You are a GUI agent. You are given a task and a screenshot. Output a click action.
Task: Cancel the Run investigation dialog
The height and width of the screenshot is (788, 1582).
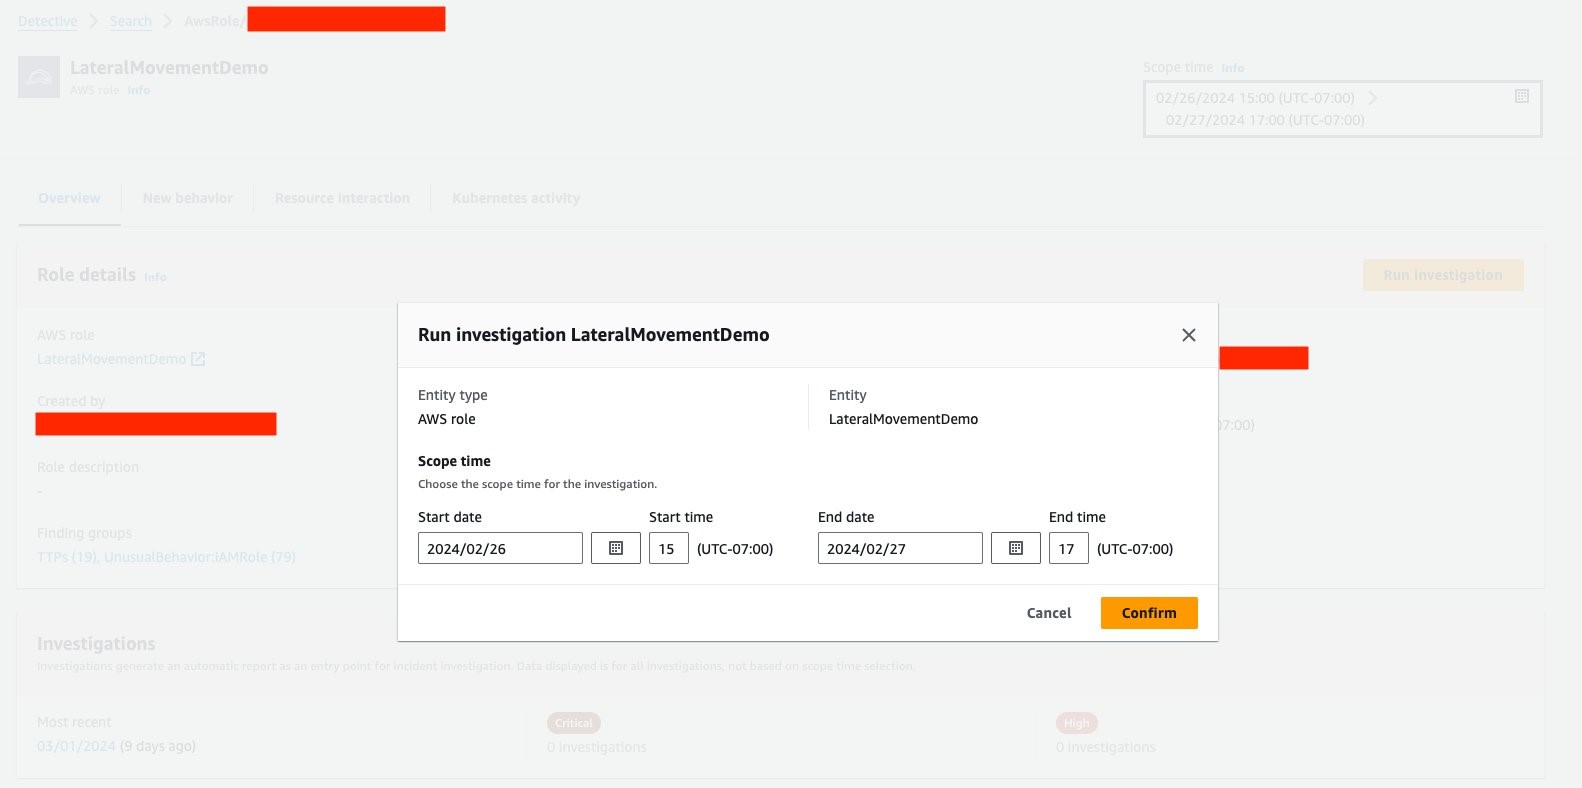click(x=1049, y=613)
